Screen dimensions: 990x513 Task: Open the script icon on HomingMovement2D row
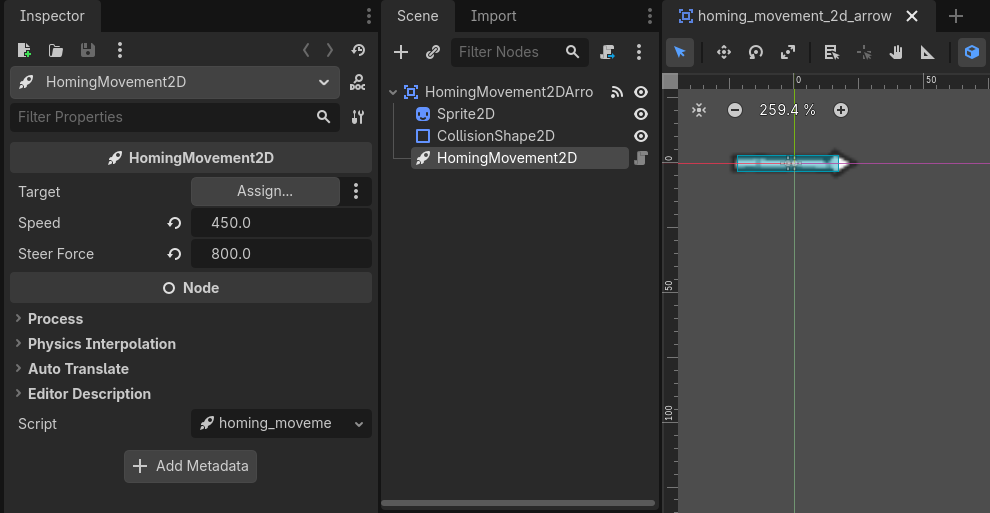pyautogui.click(x=641, y=158)
